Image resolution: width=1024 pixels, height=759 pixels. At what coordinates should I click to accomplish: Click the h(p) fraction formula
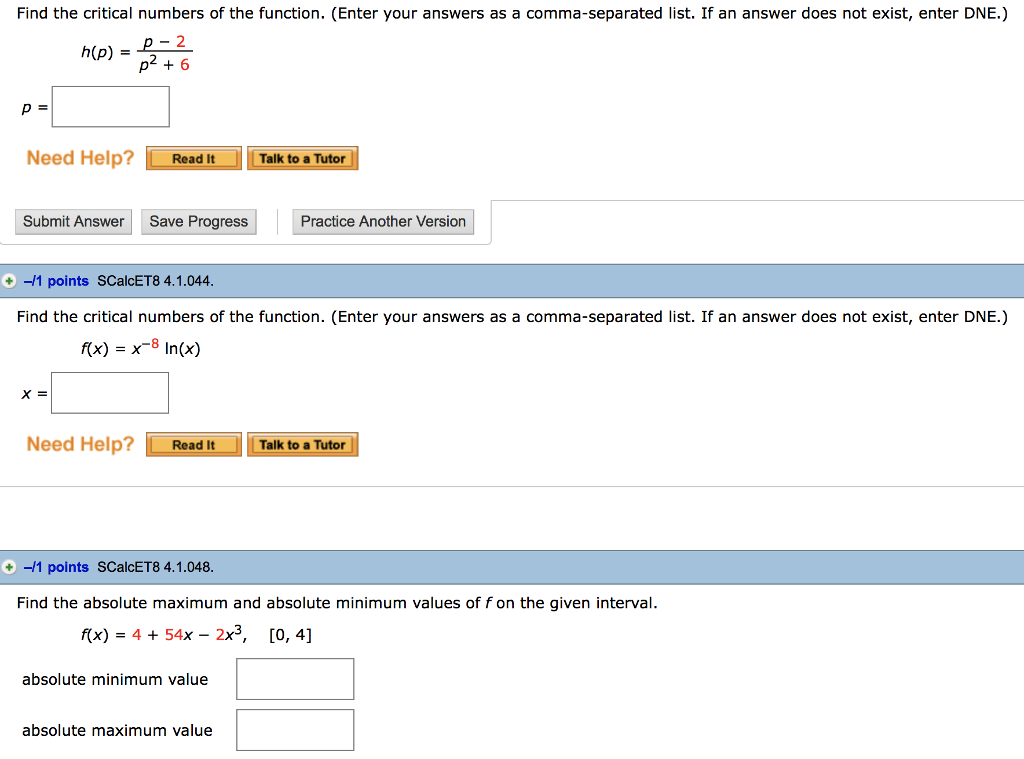(136, 53)
